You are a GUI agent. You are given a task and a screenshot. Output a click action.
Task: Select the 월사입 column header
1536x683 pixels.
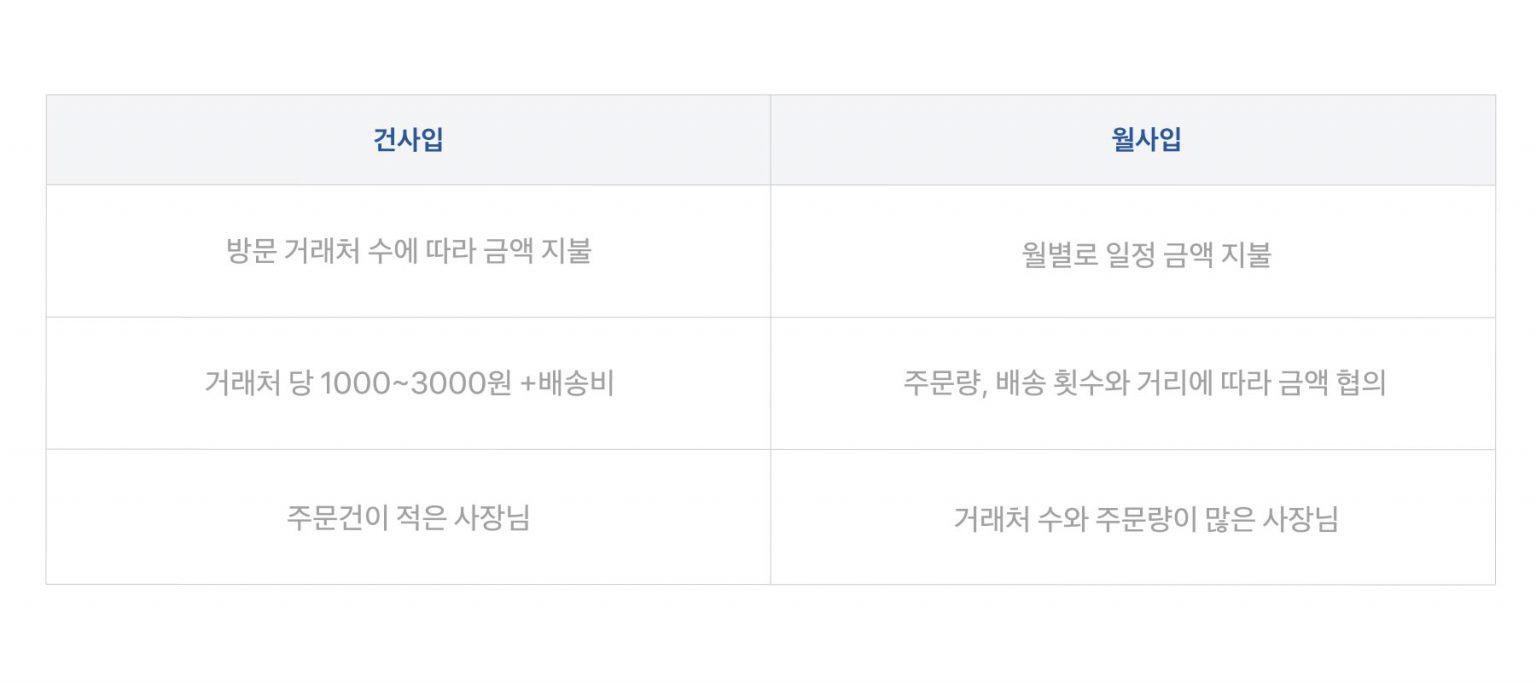point(1146,140)
